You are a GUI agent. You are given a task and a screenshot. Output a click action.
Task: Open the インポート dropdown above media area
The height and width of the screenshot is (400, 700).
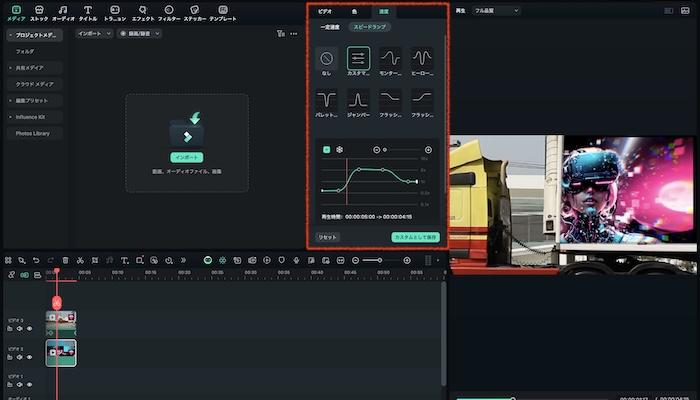[x=93, y=33]
